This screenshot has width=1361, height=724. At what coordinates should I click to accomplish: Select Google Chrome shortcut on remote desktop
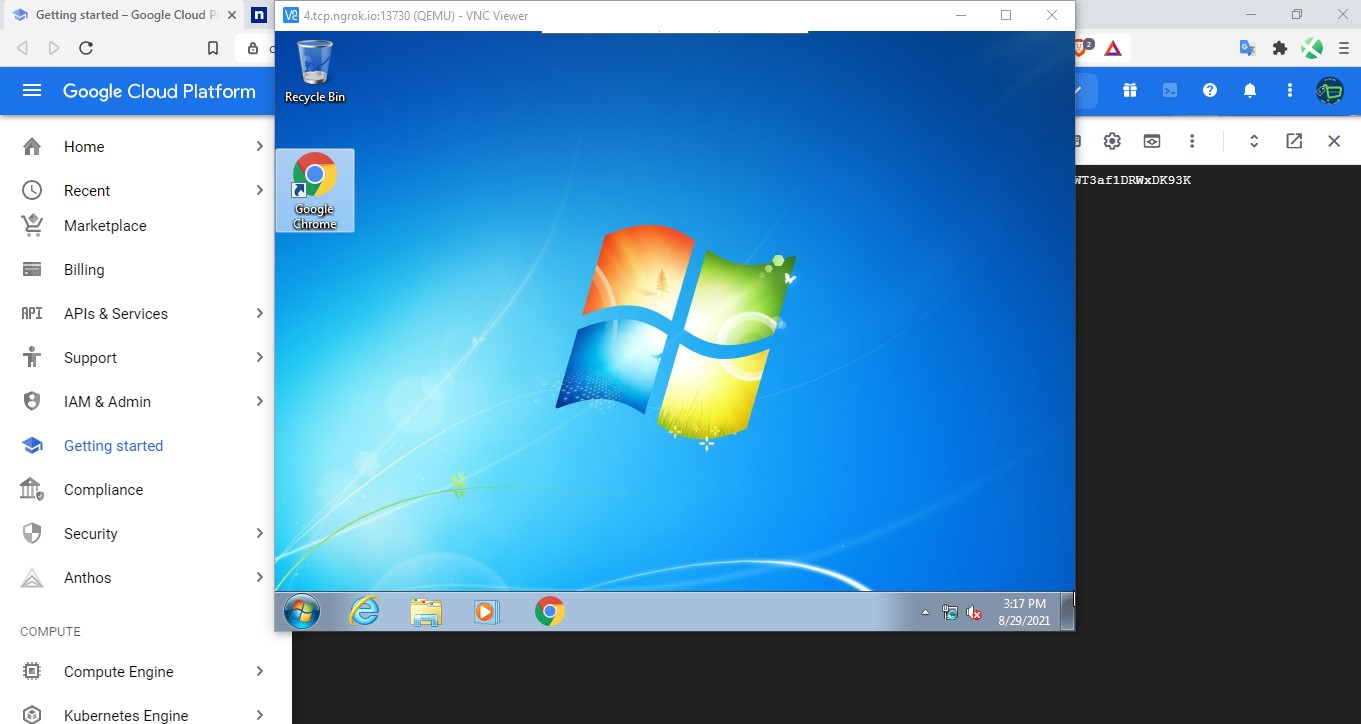[315, 191]
